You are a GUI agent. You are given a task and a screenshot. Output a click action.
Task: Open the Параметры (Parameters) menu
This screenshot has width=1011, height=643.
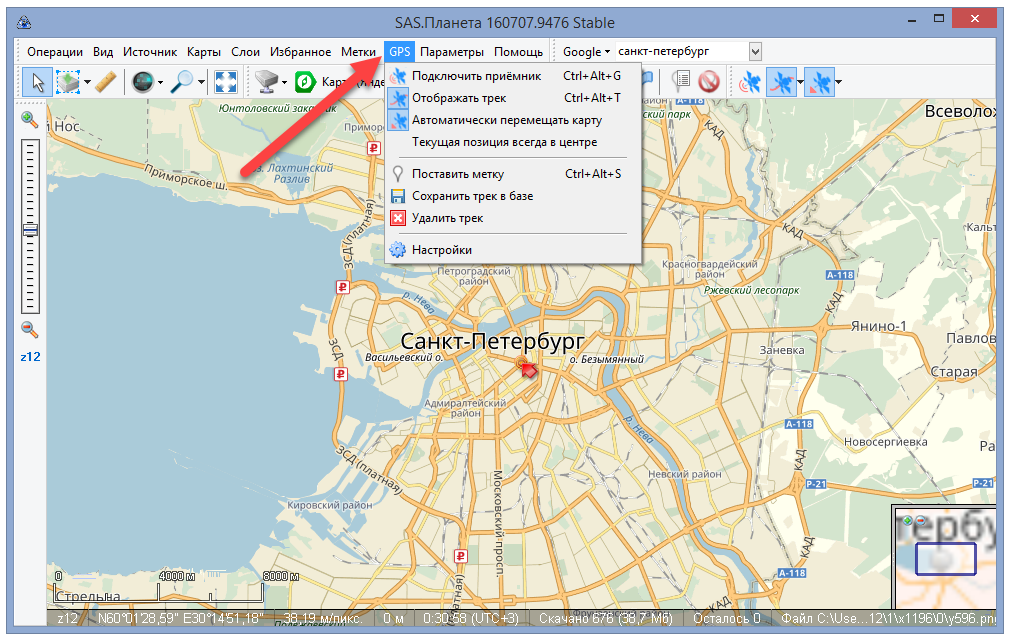[452, 51]
